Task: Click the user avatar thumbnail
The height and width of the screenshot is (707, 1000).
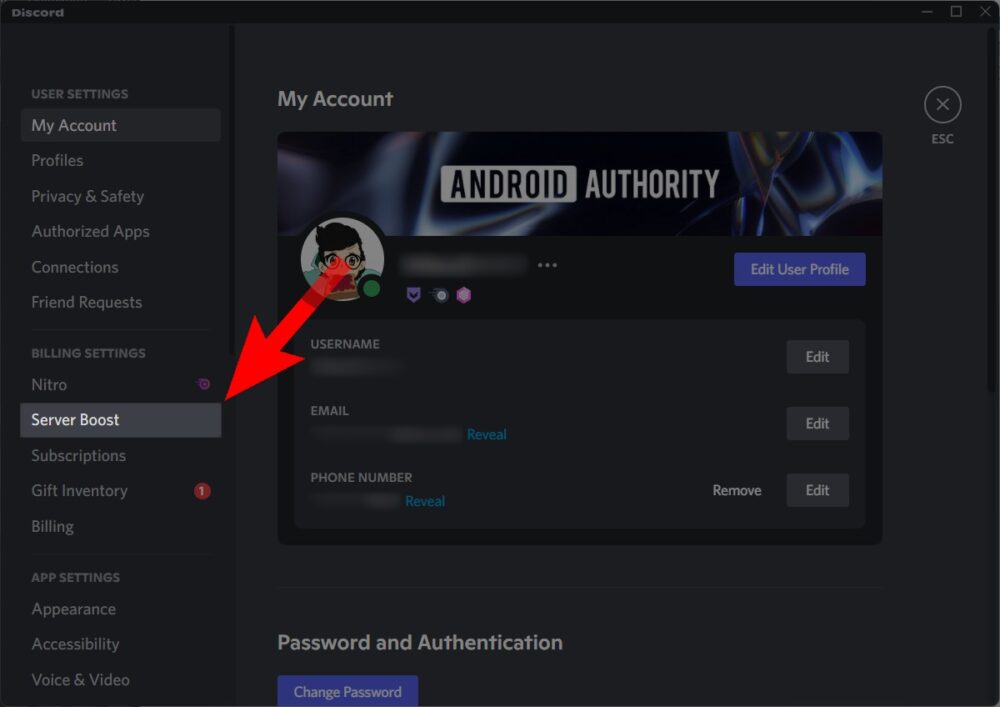Action: [341, 257]
